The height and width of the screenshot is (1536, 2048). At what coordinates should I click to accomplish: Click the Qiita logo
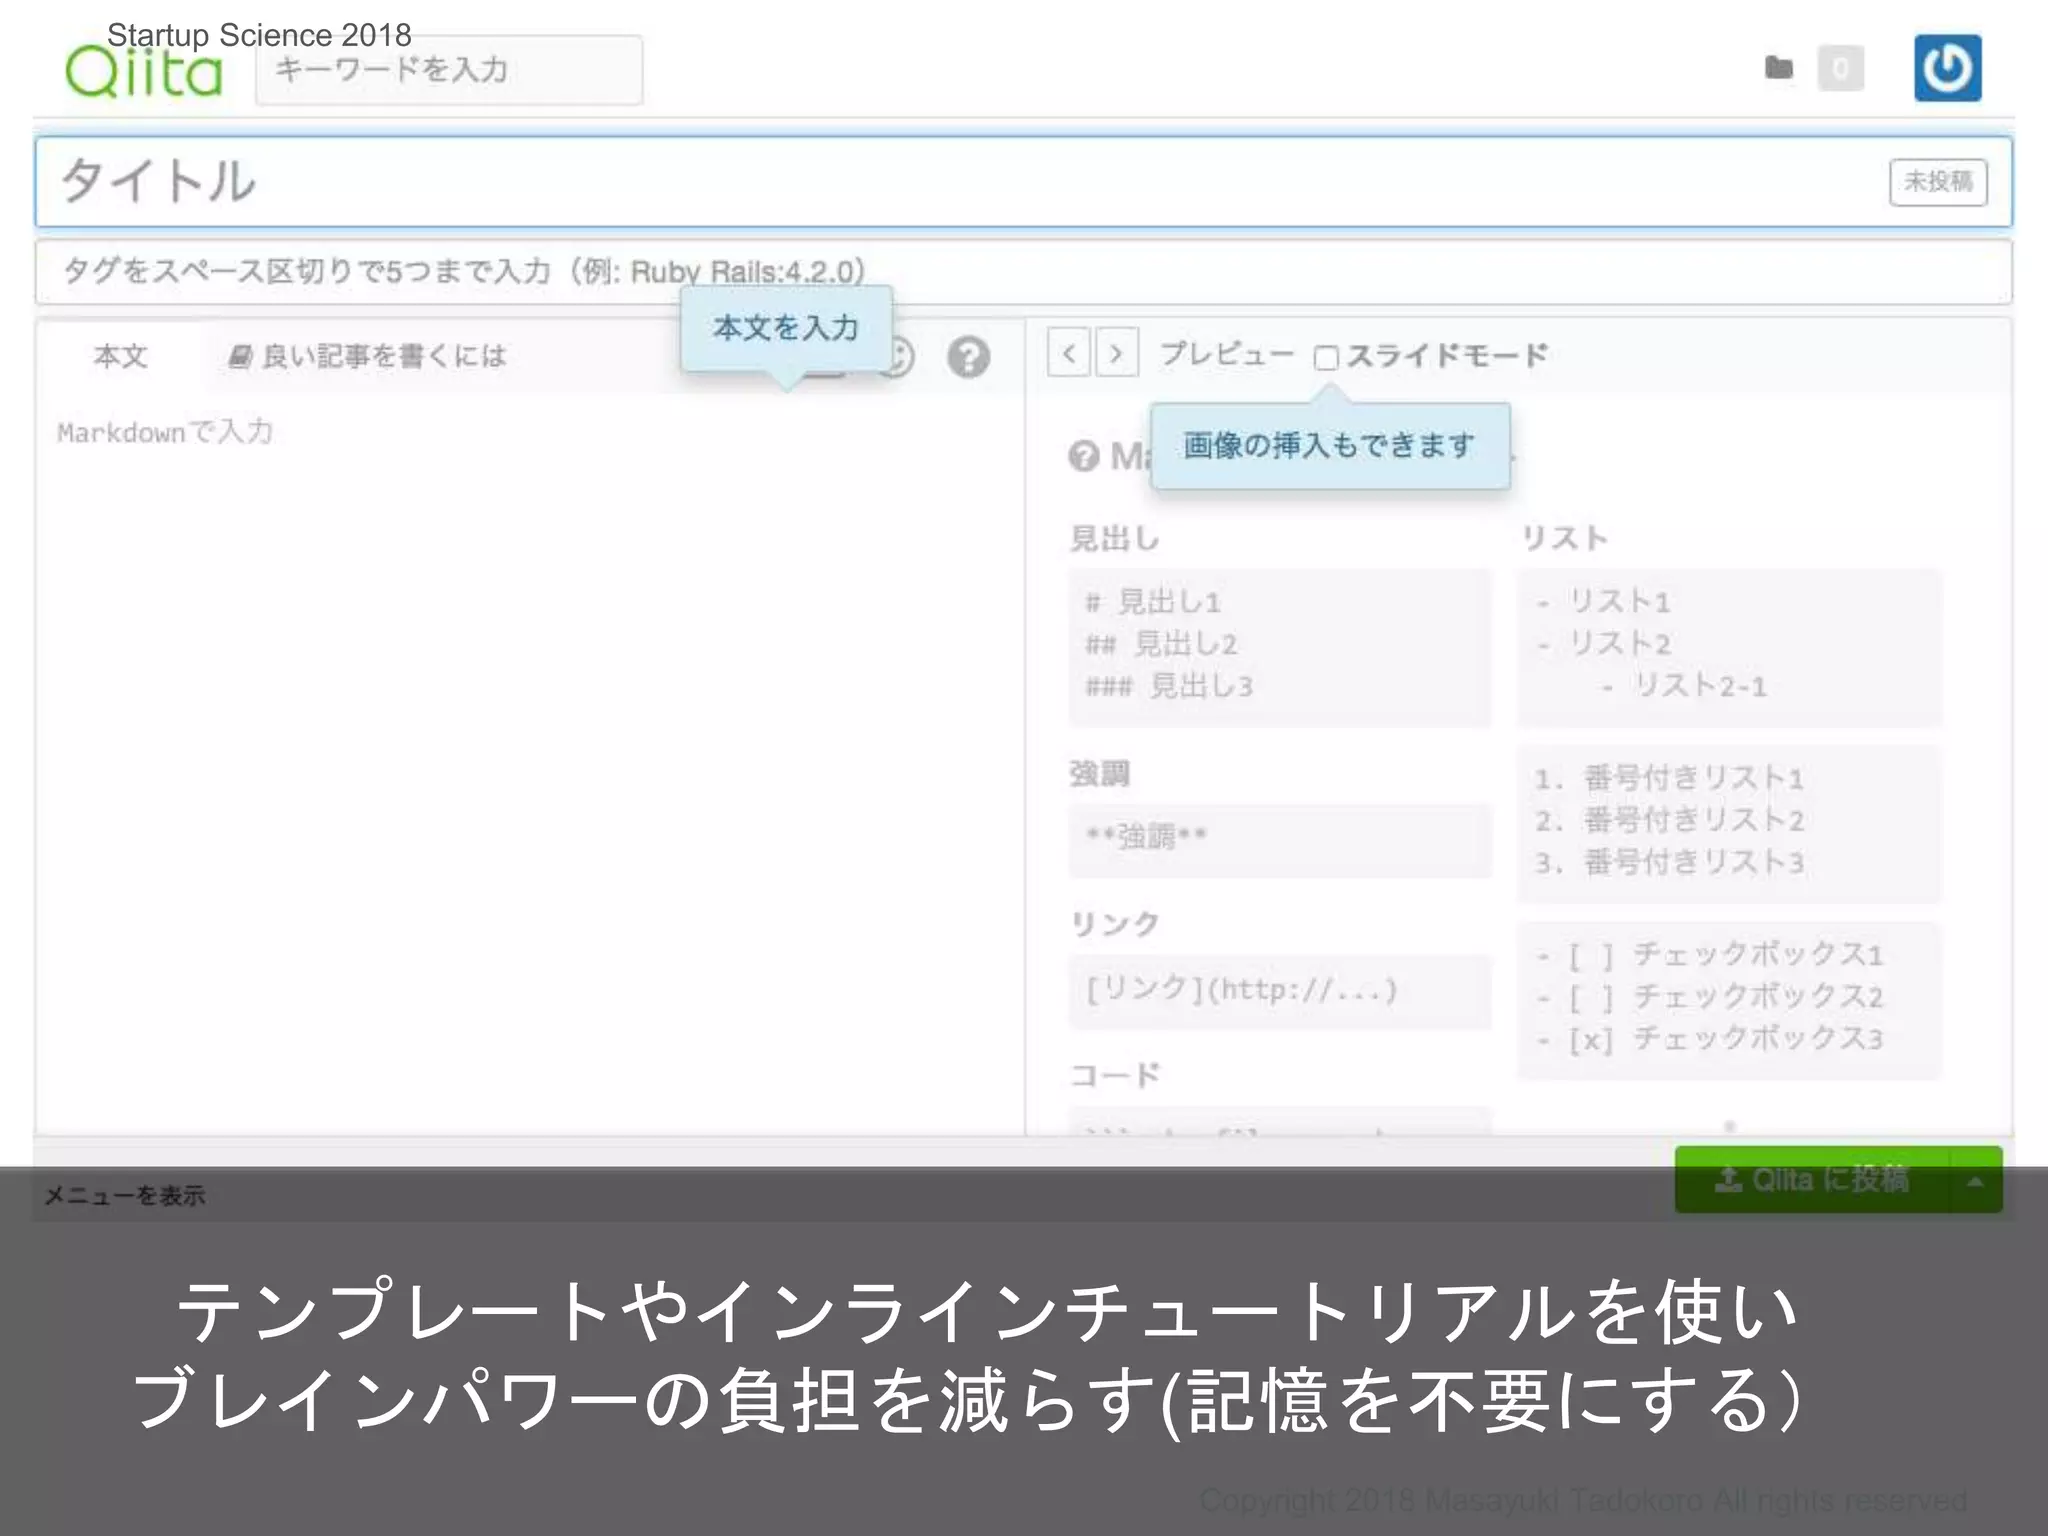point(143,72)
